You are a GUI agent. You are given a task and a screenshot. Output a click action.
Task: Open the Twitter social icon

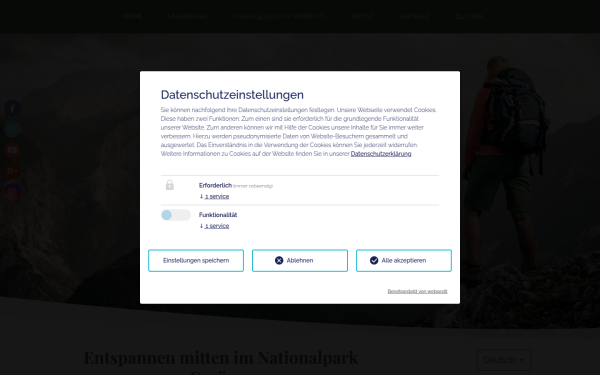pyautogui.click(x=12, y=129)
